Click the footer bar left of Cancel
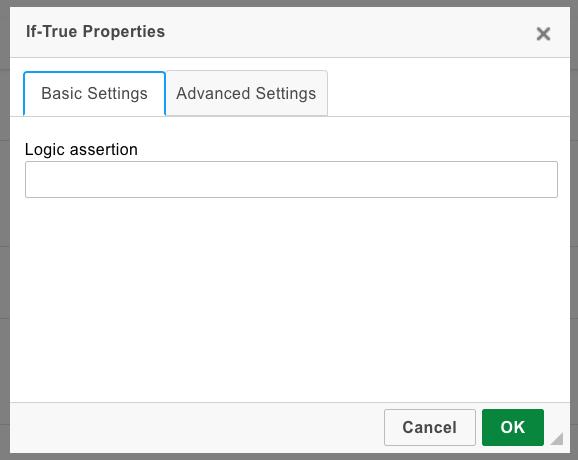 pyautogui.click(x=195, y=428)
